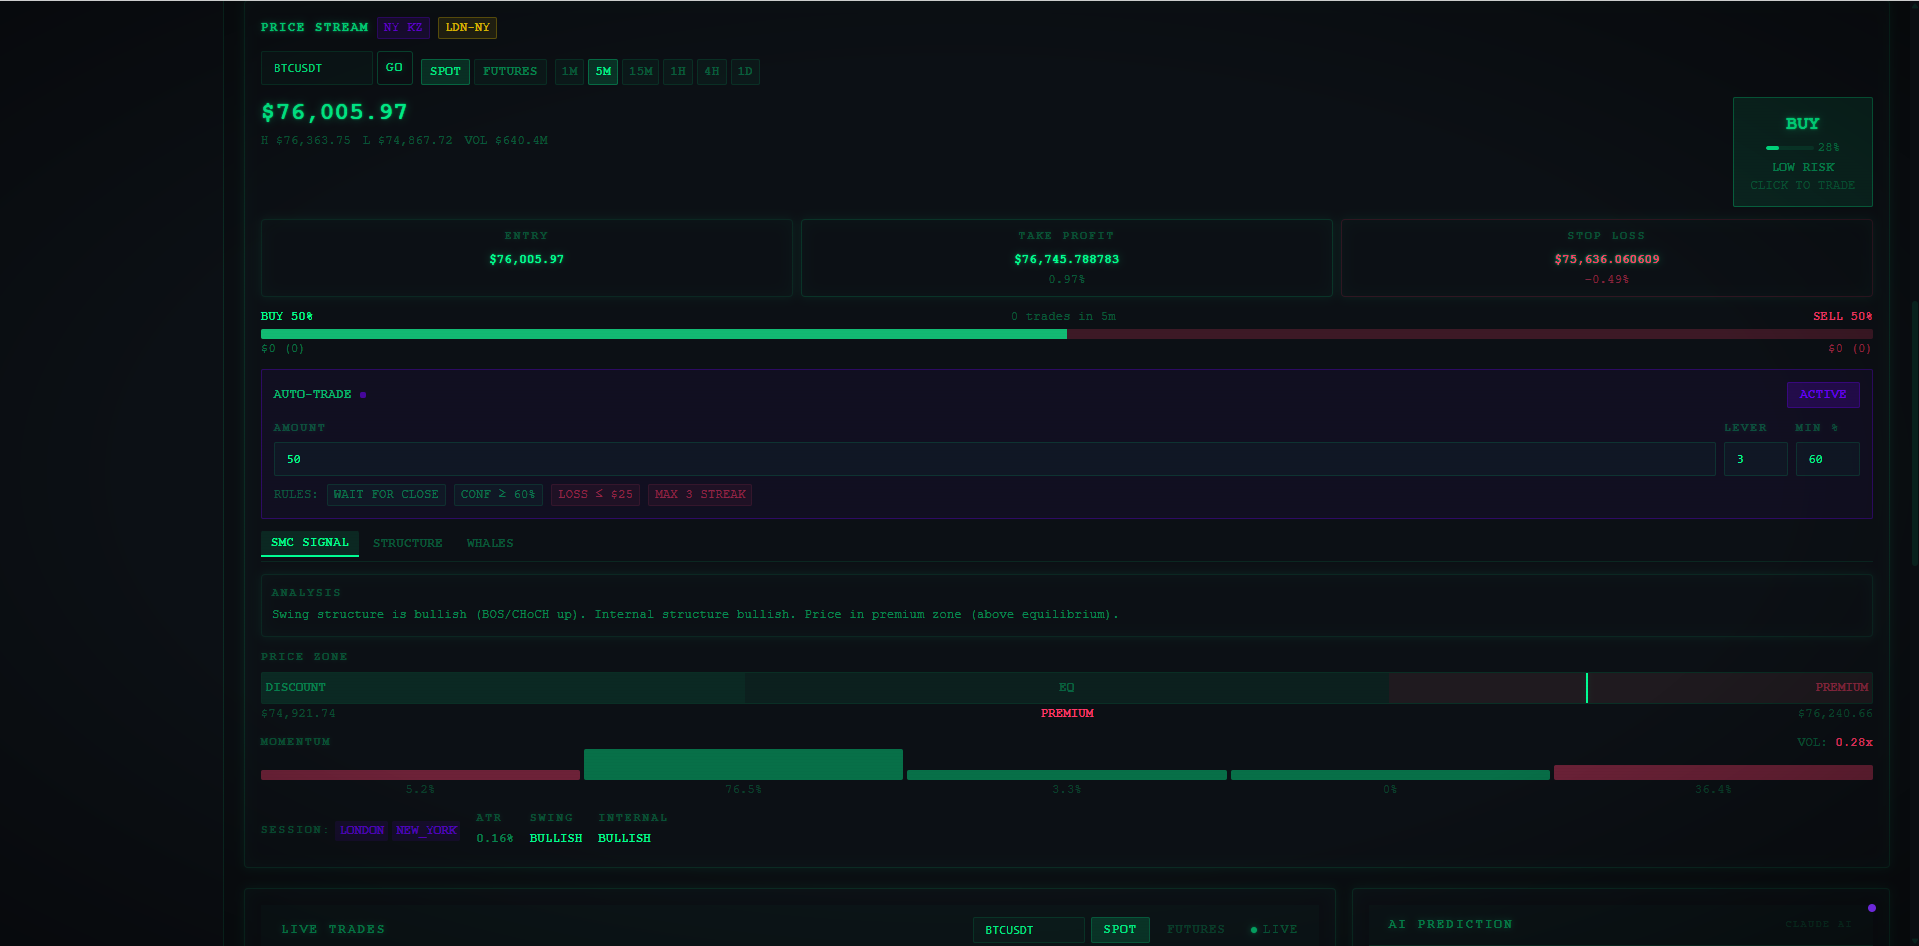Viewport: 1919px width, 946px height.
Task: Switch to the 5M timeframe
Action: point(603,72)
